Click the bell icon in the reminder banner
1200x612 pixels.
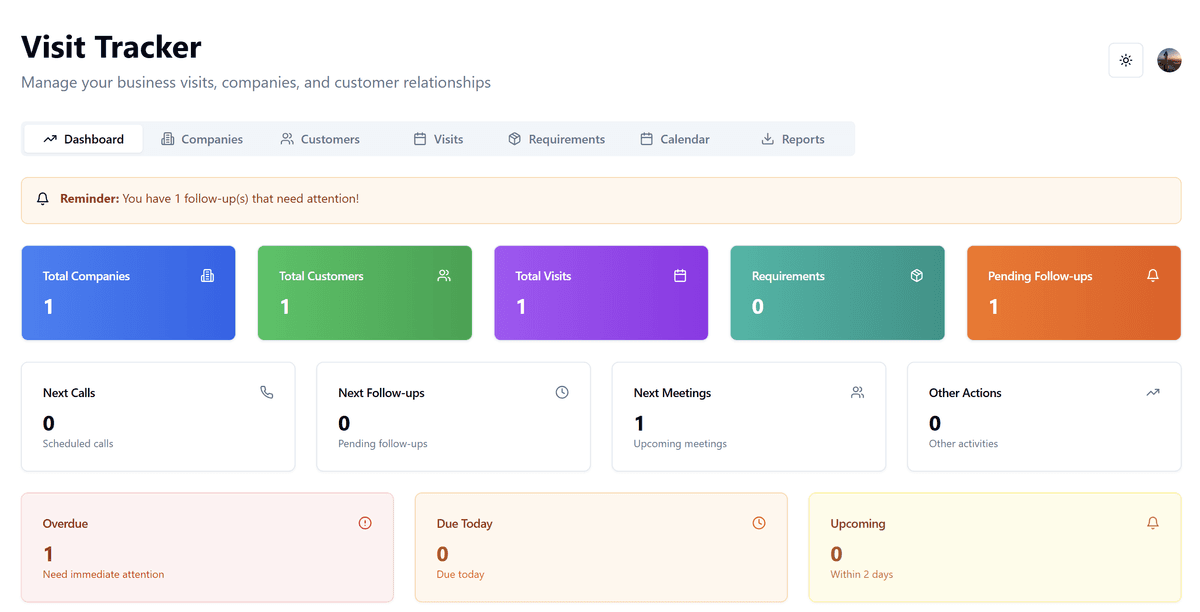coord(42,199)
